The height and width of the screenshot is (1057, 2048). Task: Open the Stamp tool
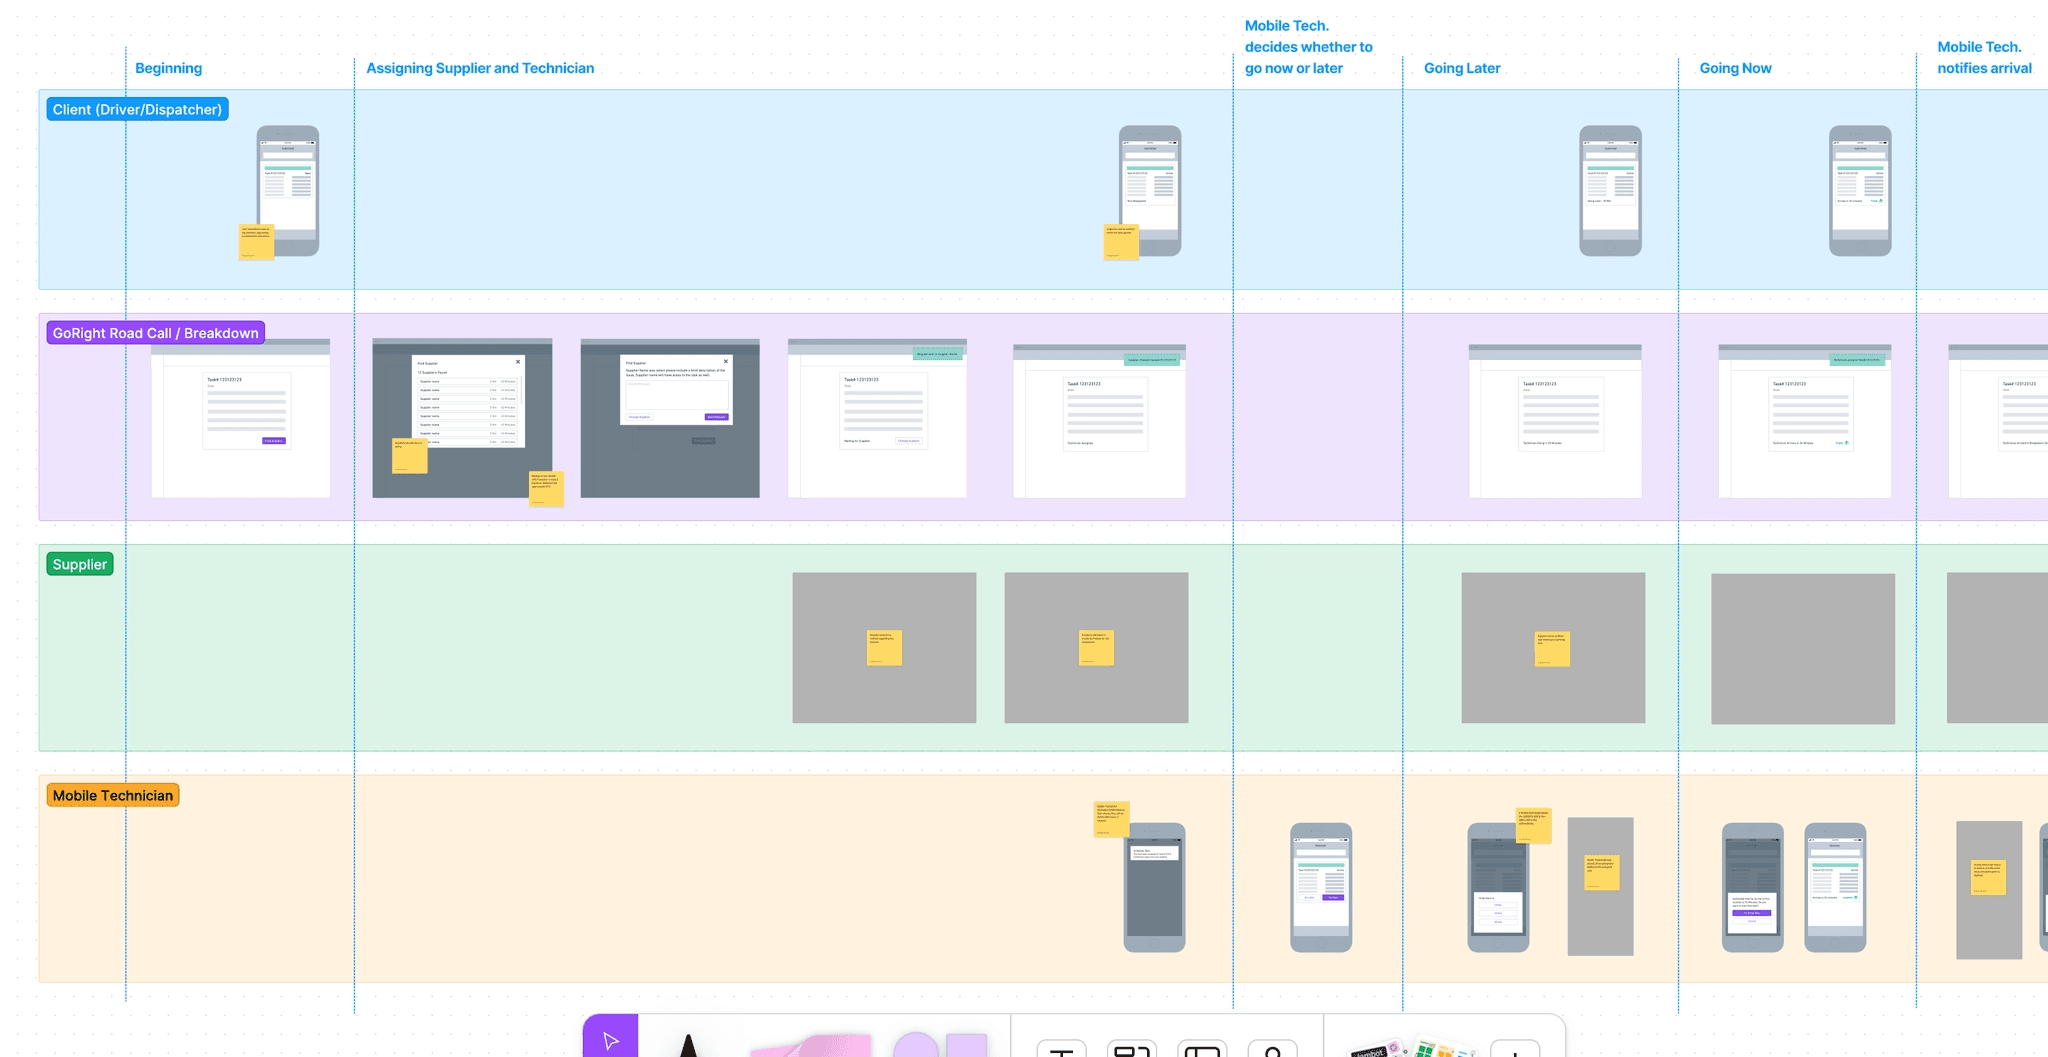tap(1273, 1048)
